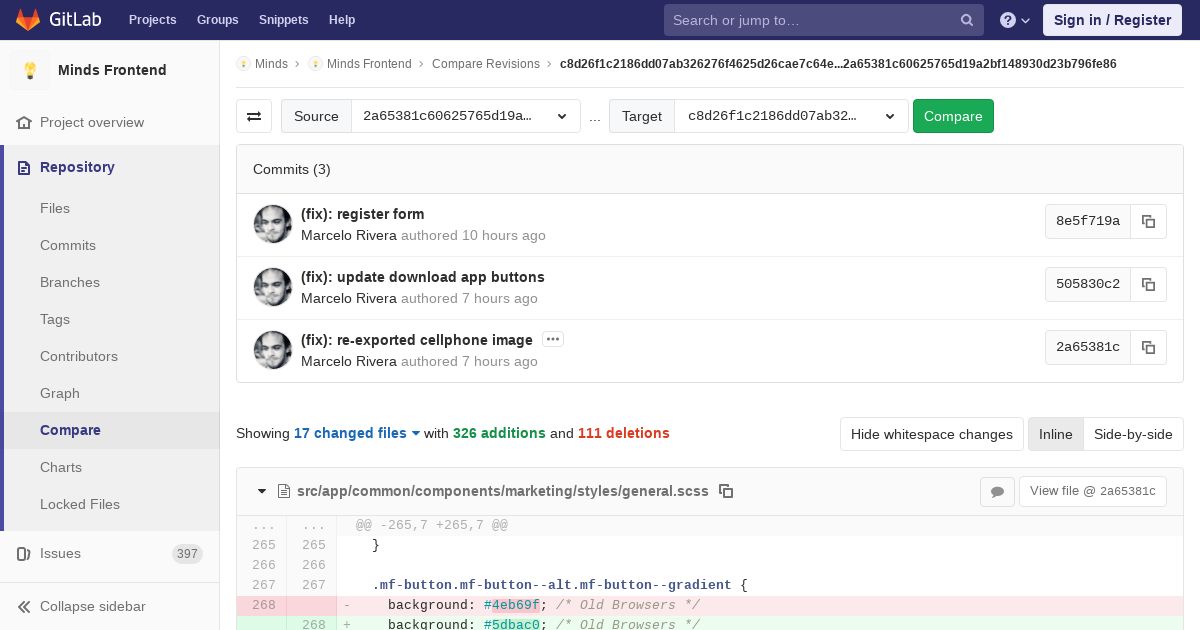Click View file @ 2a65381c button

1092,491
